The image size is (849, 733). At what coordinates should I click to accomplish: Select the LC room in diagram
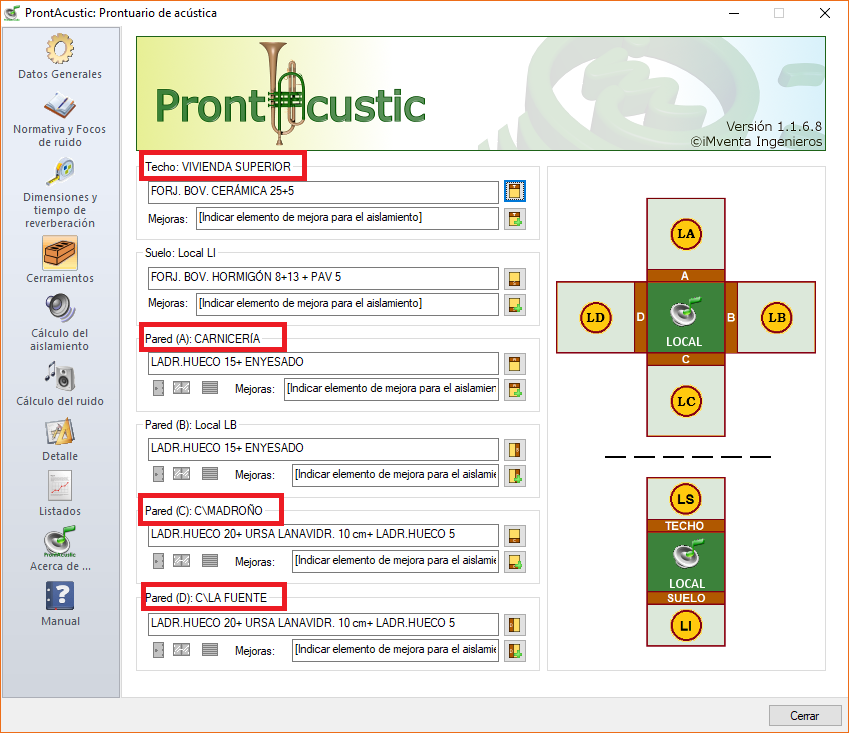point(685,401)
